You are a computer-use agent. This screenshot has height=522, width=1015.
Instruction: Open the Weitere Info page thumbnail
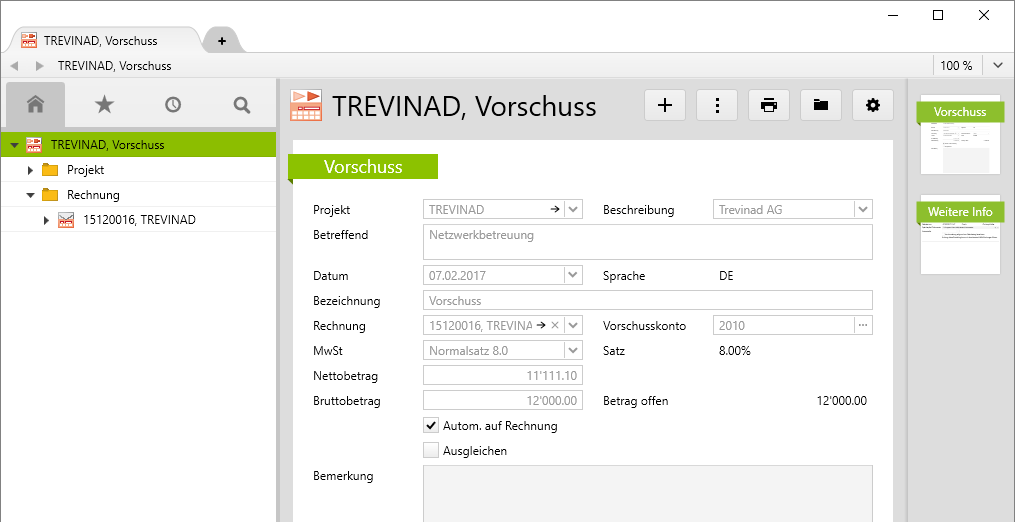point(960,234)
